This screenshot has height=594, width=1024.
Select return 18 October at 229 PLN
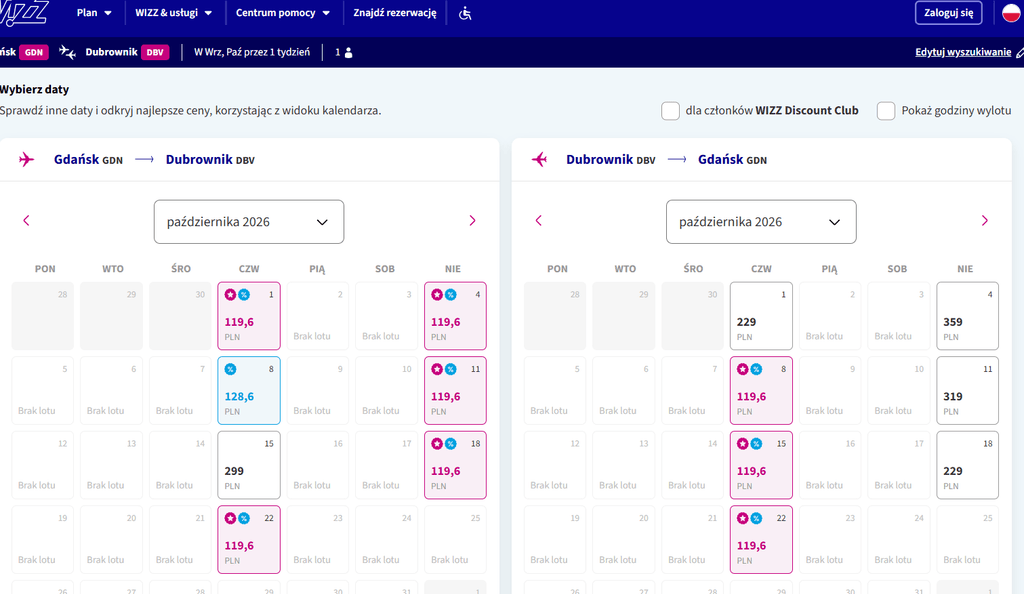pyautogui.click(x=967, y=465)
